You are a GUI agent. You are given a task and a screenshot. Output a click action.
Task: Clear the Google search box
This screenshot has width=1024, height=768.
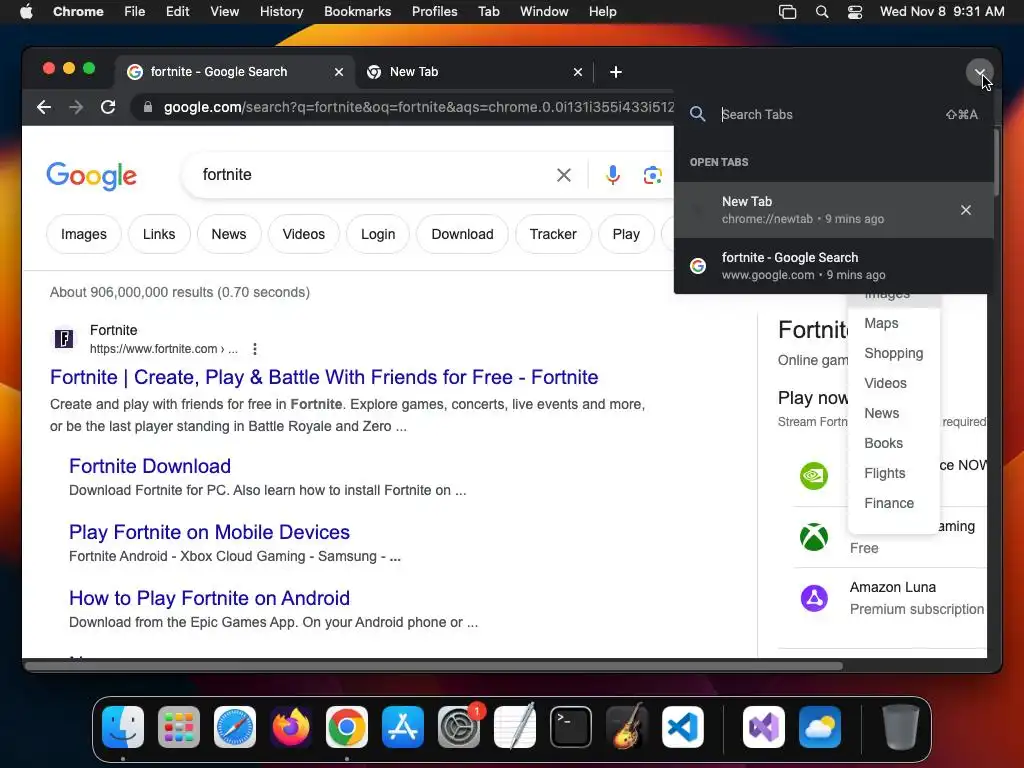tap(564, 175)
